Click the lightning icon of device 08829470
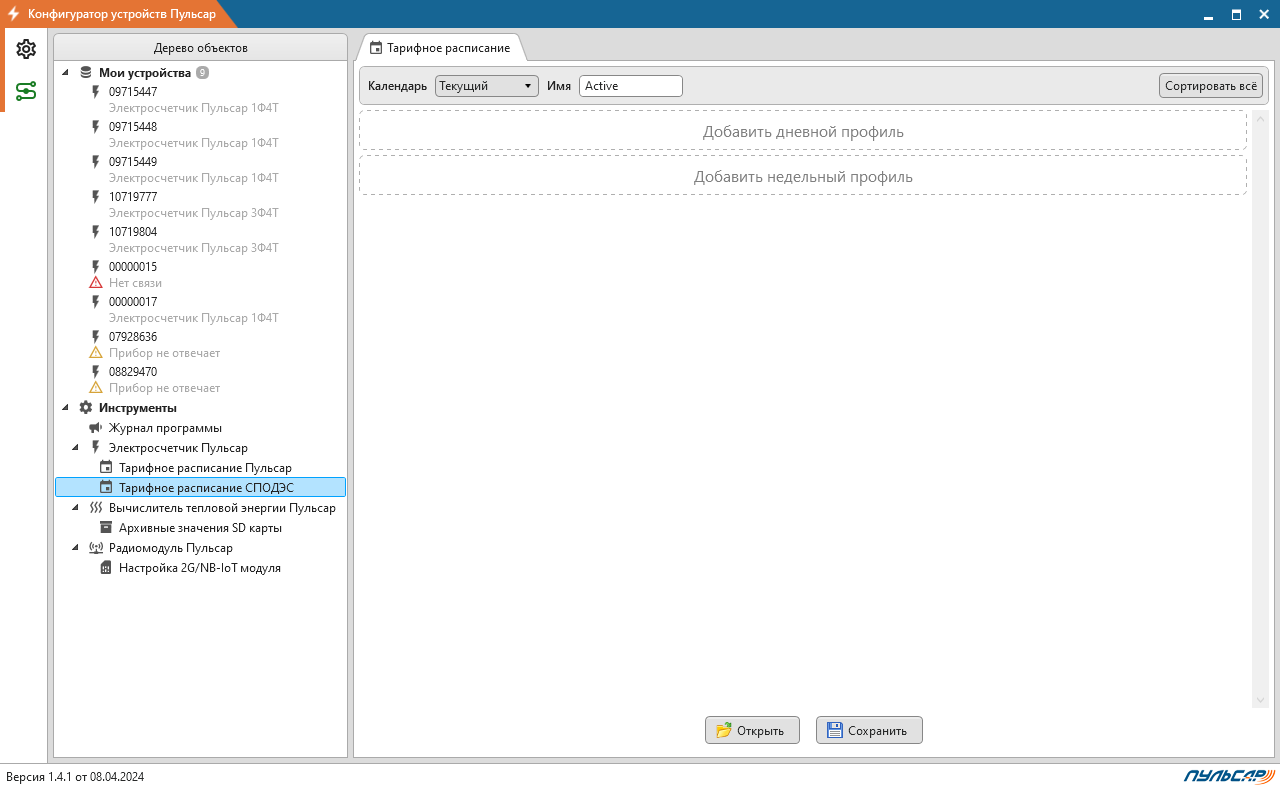 pyautogui.click(x=96, y=372)
